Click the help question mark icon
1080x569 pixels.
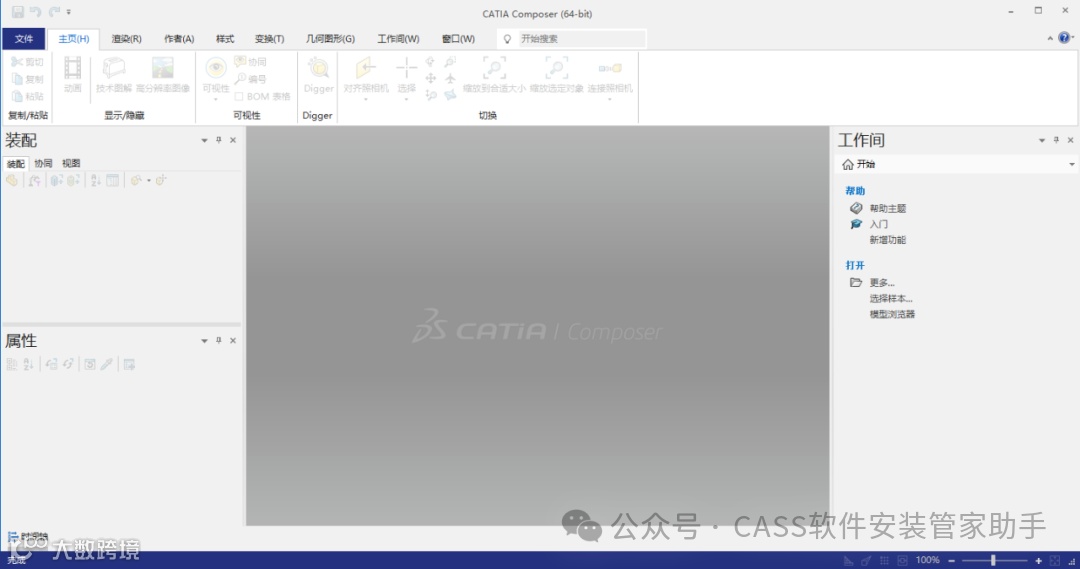tap(1064, 38)
